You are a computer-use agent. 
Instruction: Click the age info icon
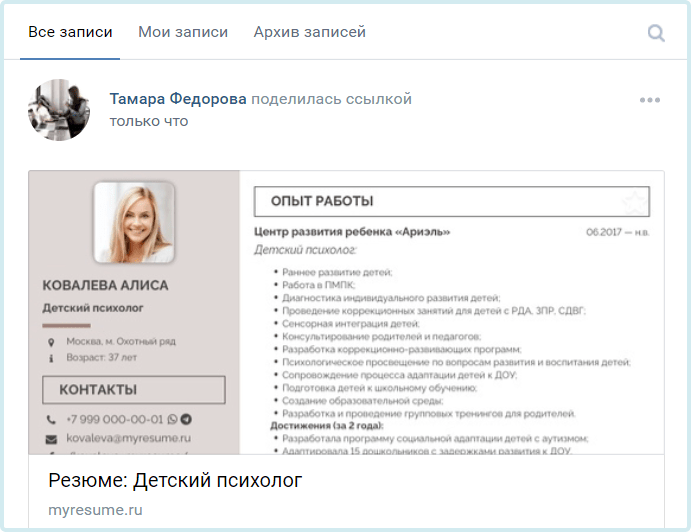[x=51, y=358]
